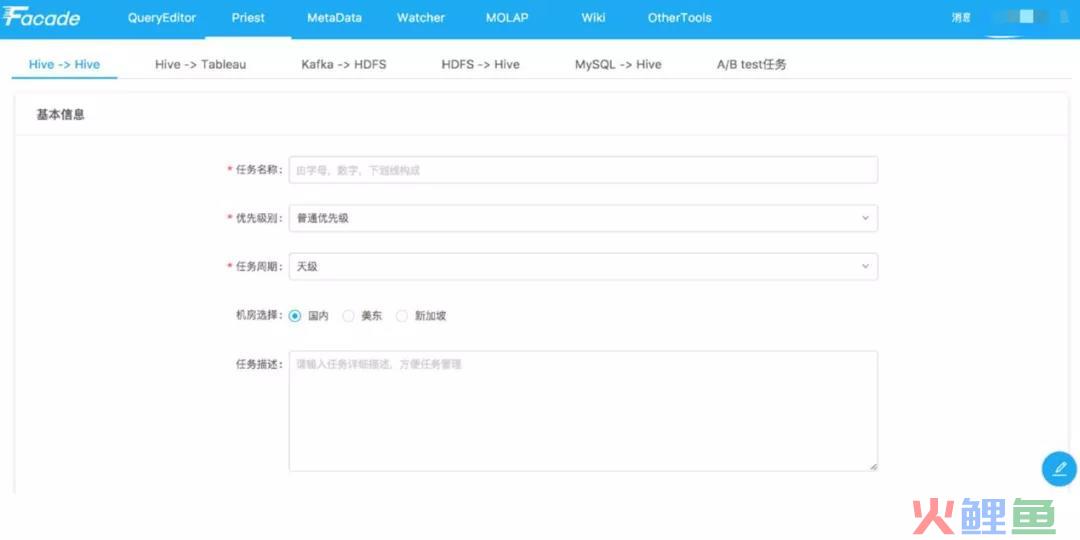Select the 新加坡 radio button
This screenshot has width=1080, height=540.
click(x=402, y=316)
